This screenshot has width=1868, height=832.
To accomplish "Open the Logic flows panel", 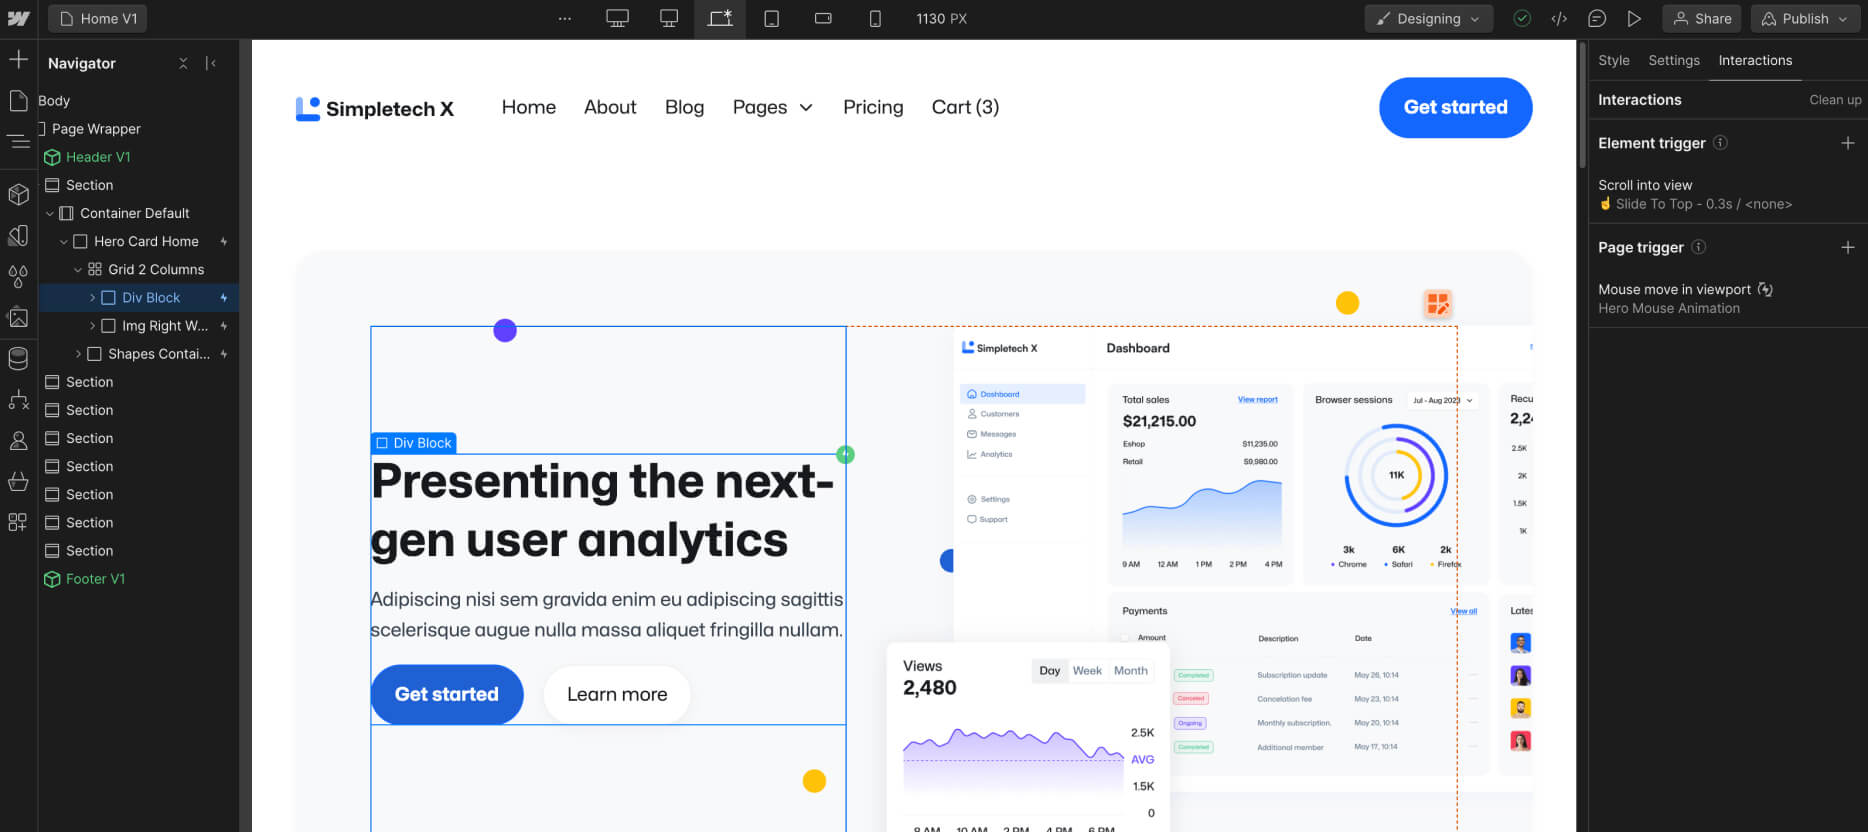I will pos(18,400).
